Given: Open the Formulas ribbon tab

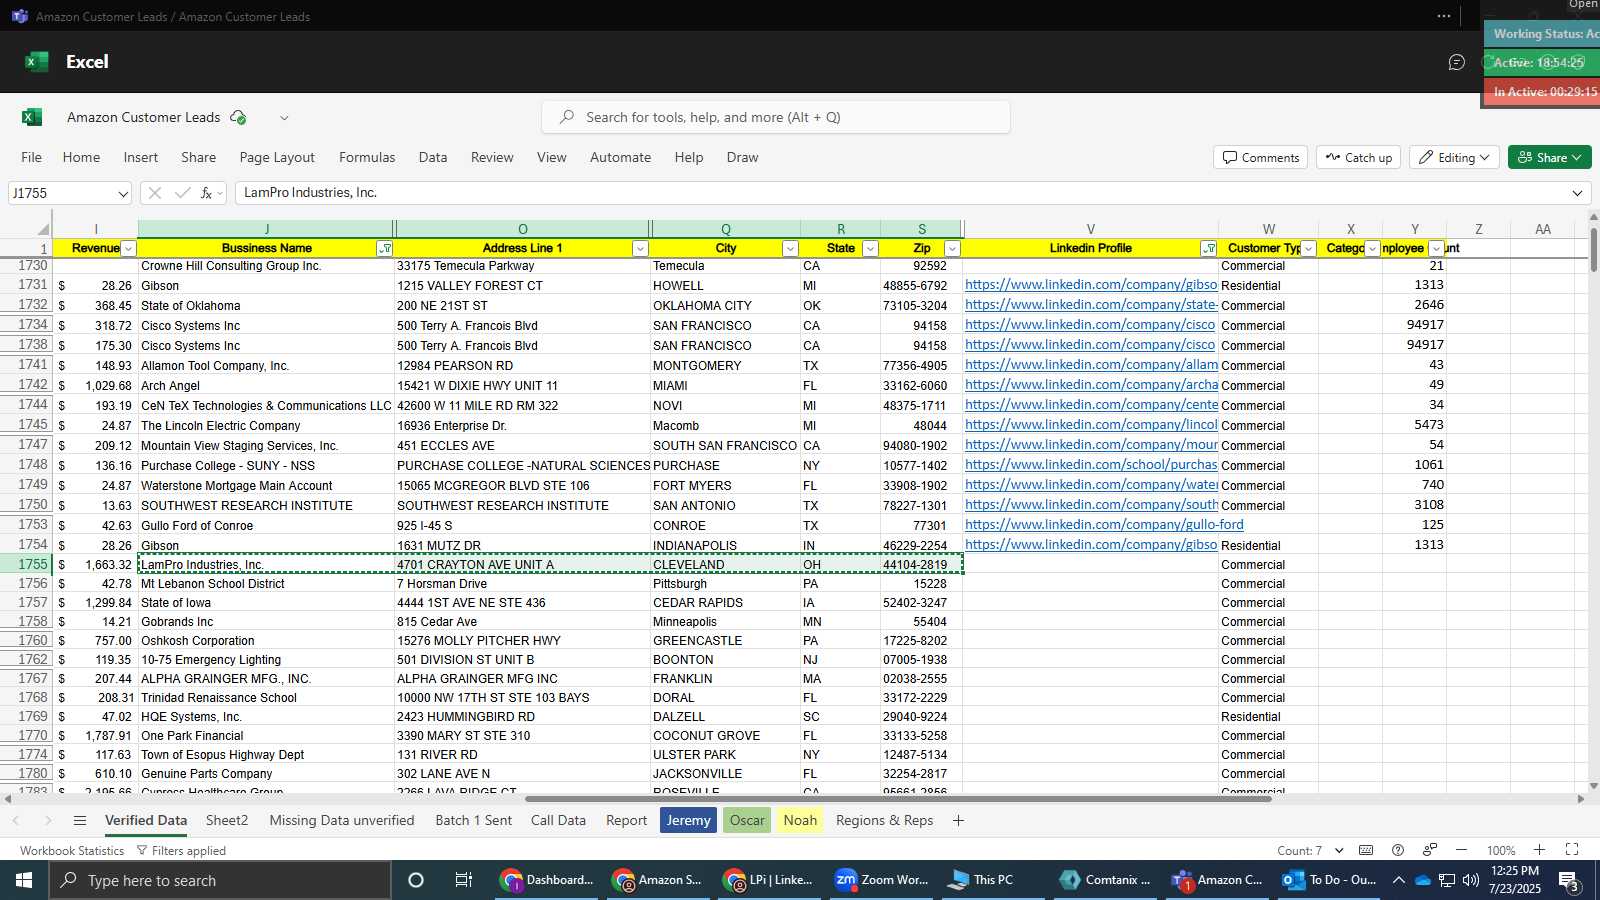Looking at the screenshot, I should 367,157.
